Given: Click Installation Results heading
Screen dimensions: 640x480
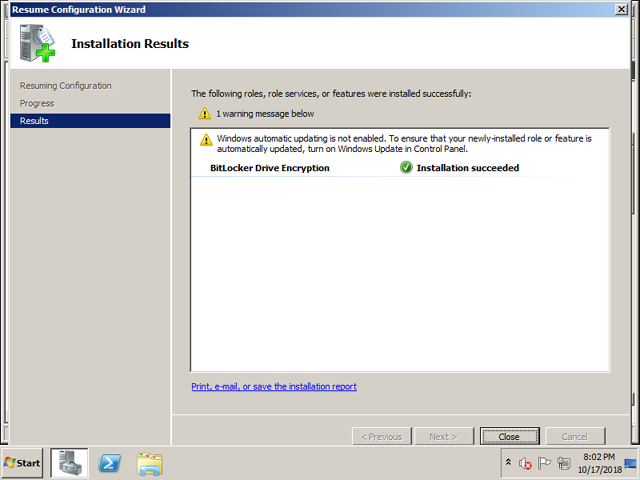Looking at the screenshot, I should tap(130, 44).
